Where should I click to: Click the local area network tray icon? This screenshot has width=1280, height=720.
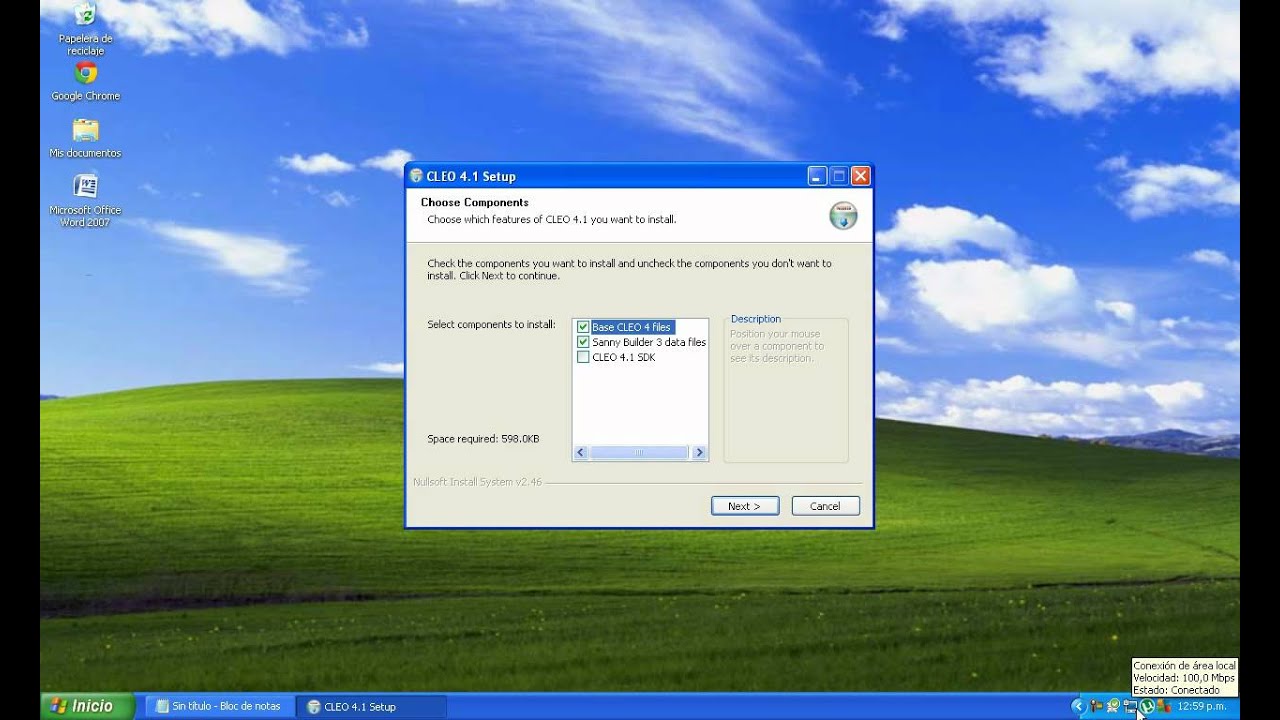1130,707
